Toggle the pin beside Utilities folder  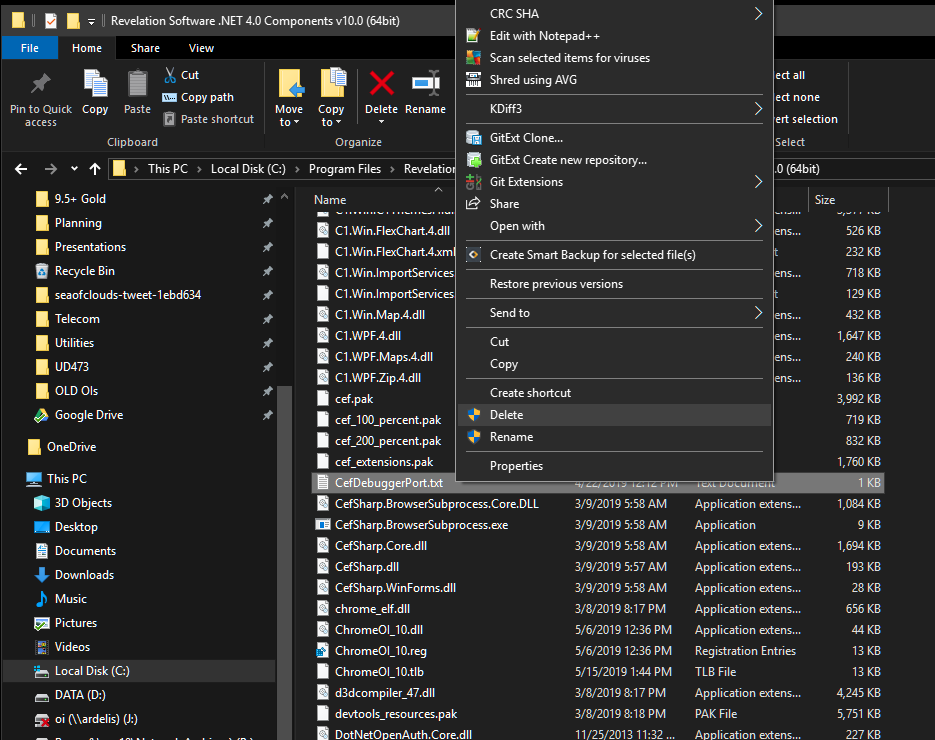268,343
